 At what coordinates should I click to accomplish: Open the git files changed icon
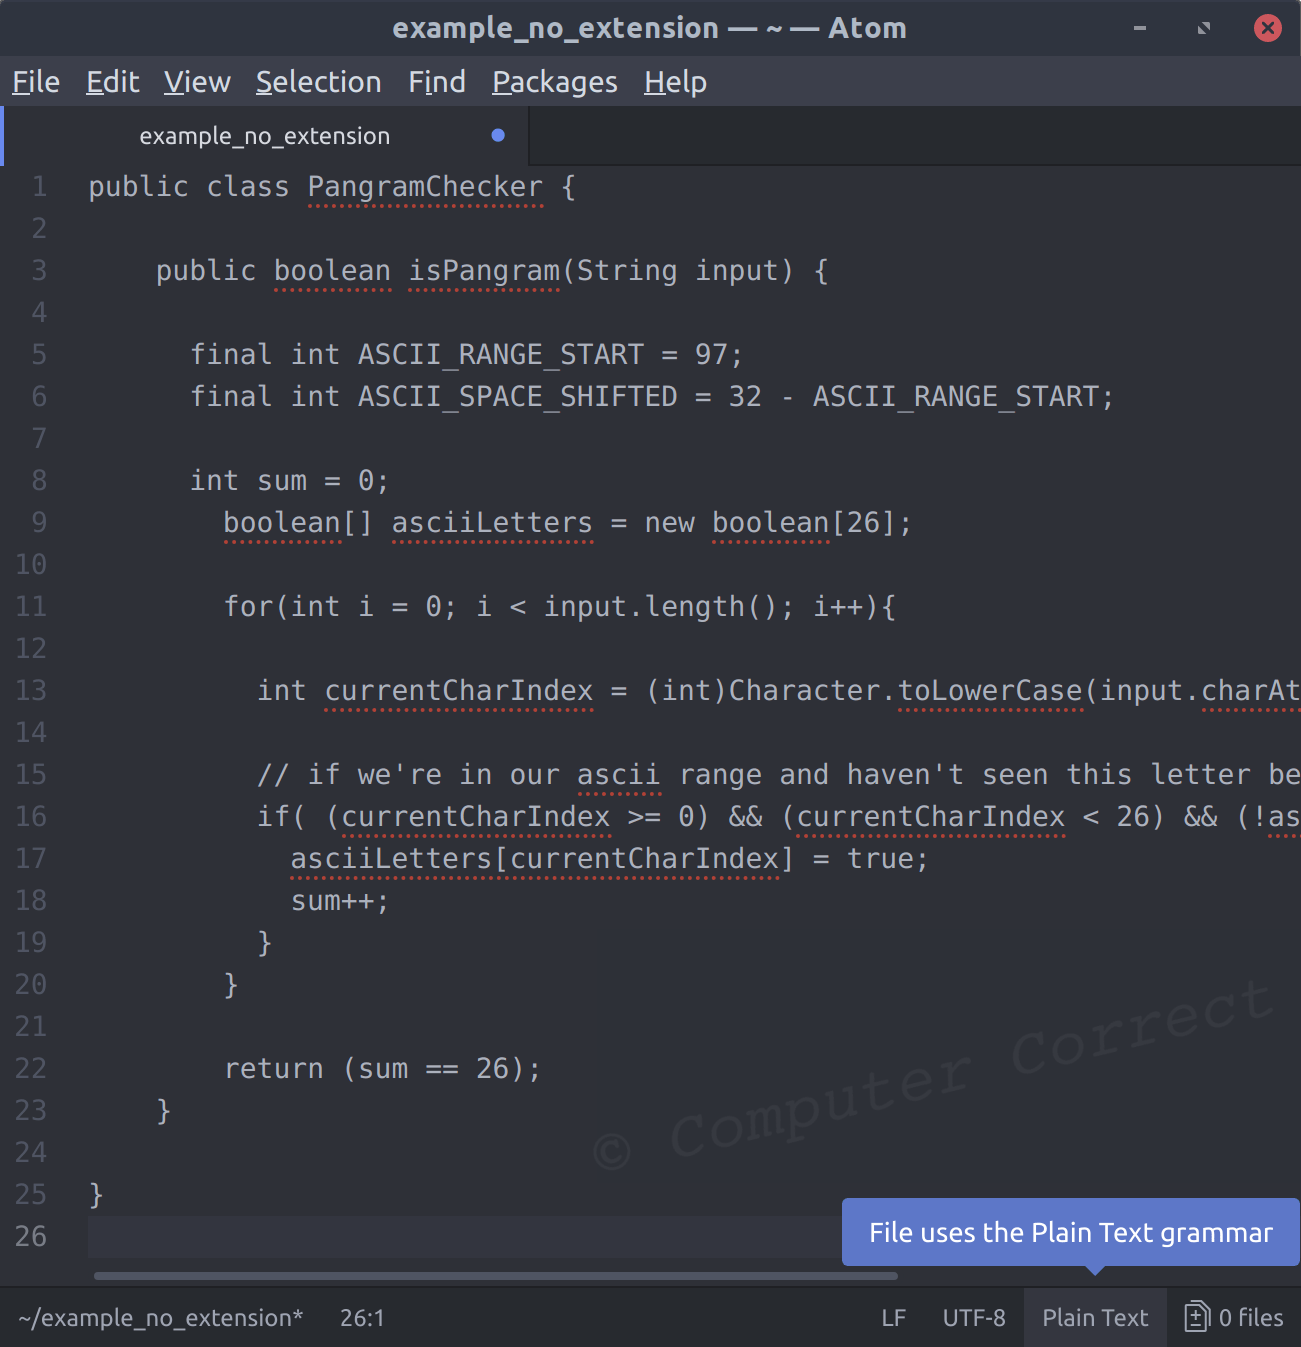[1197, 1317]
